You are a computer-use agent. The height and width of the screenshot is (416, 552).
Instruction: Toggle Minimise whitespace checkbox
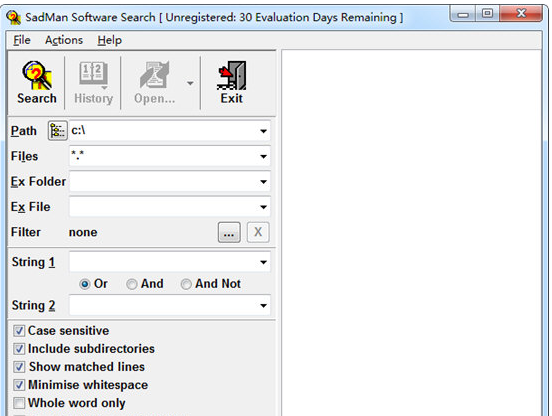point(19,385)
